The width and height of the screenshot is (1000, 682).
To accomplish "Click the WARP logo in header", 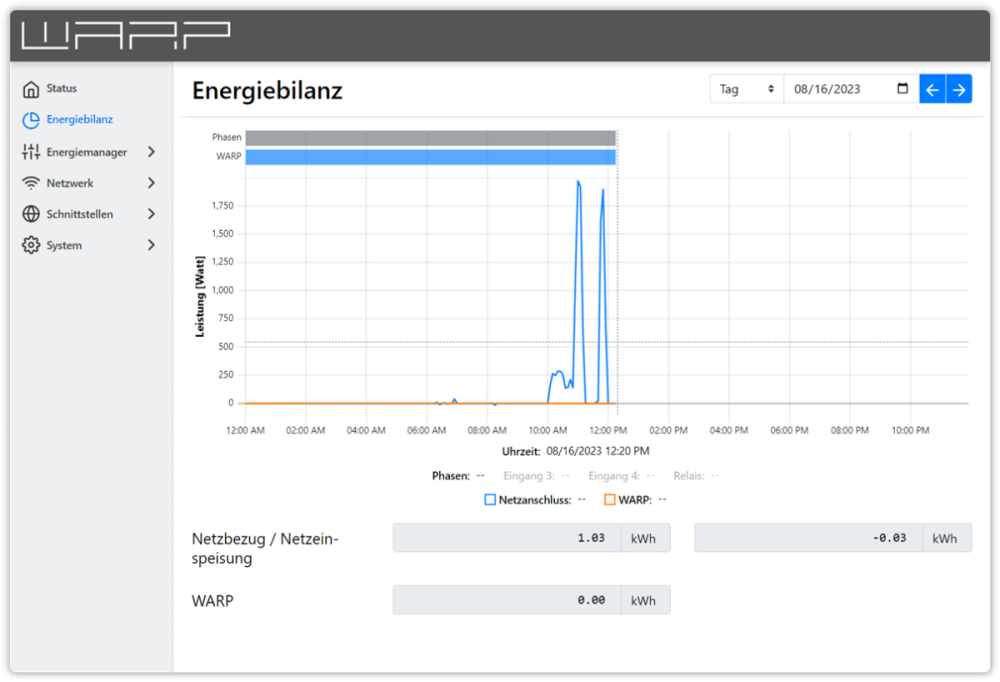I will [125, 35].
